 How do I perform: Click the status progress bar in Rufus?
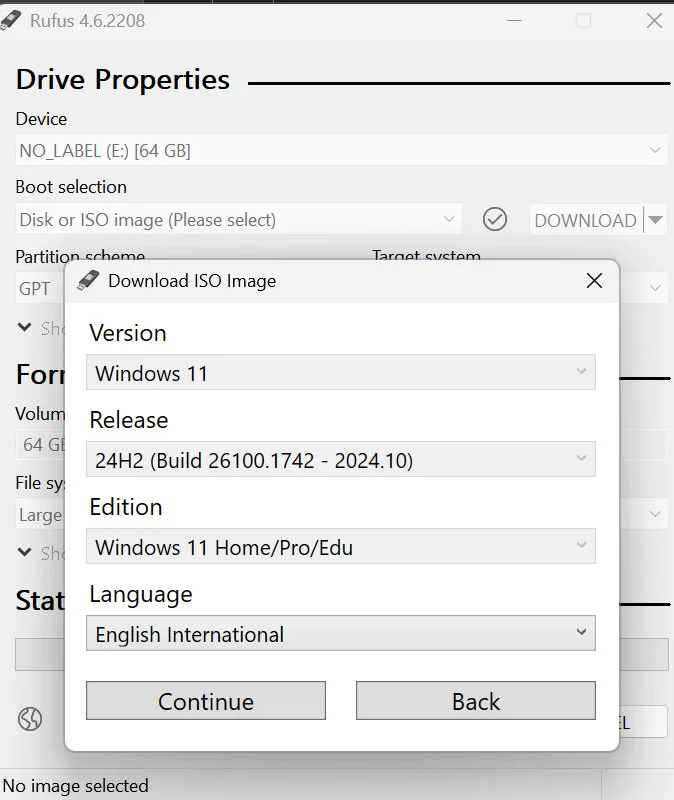(x=40, y=654)
